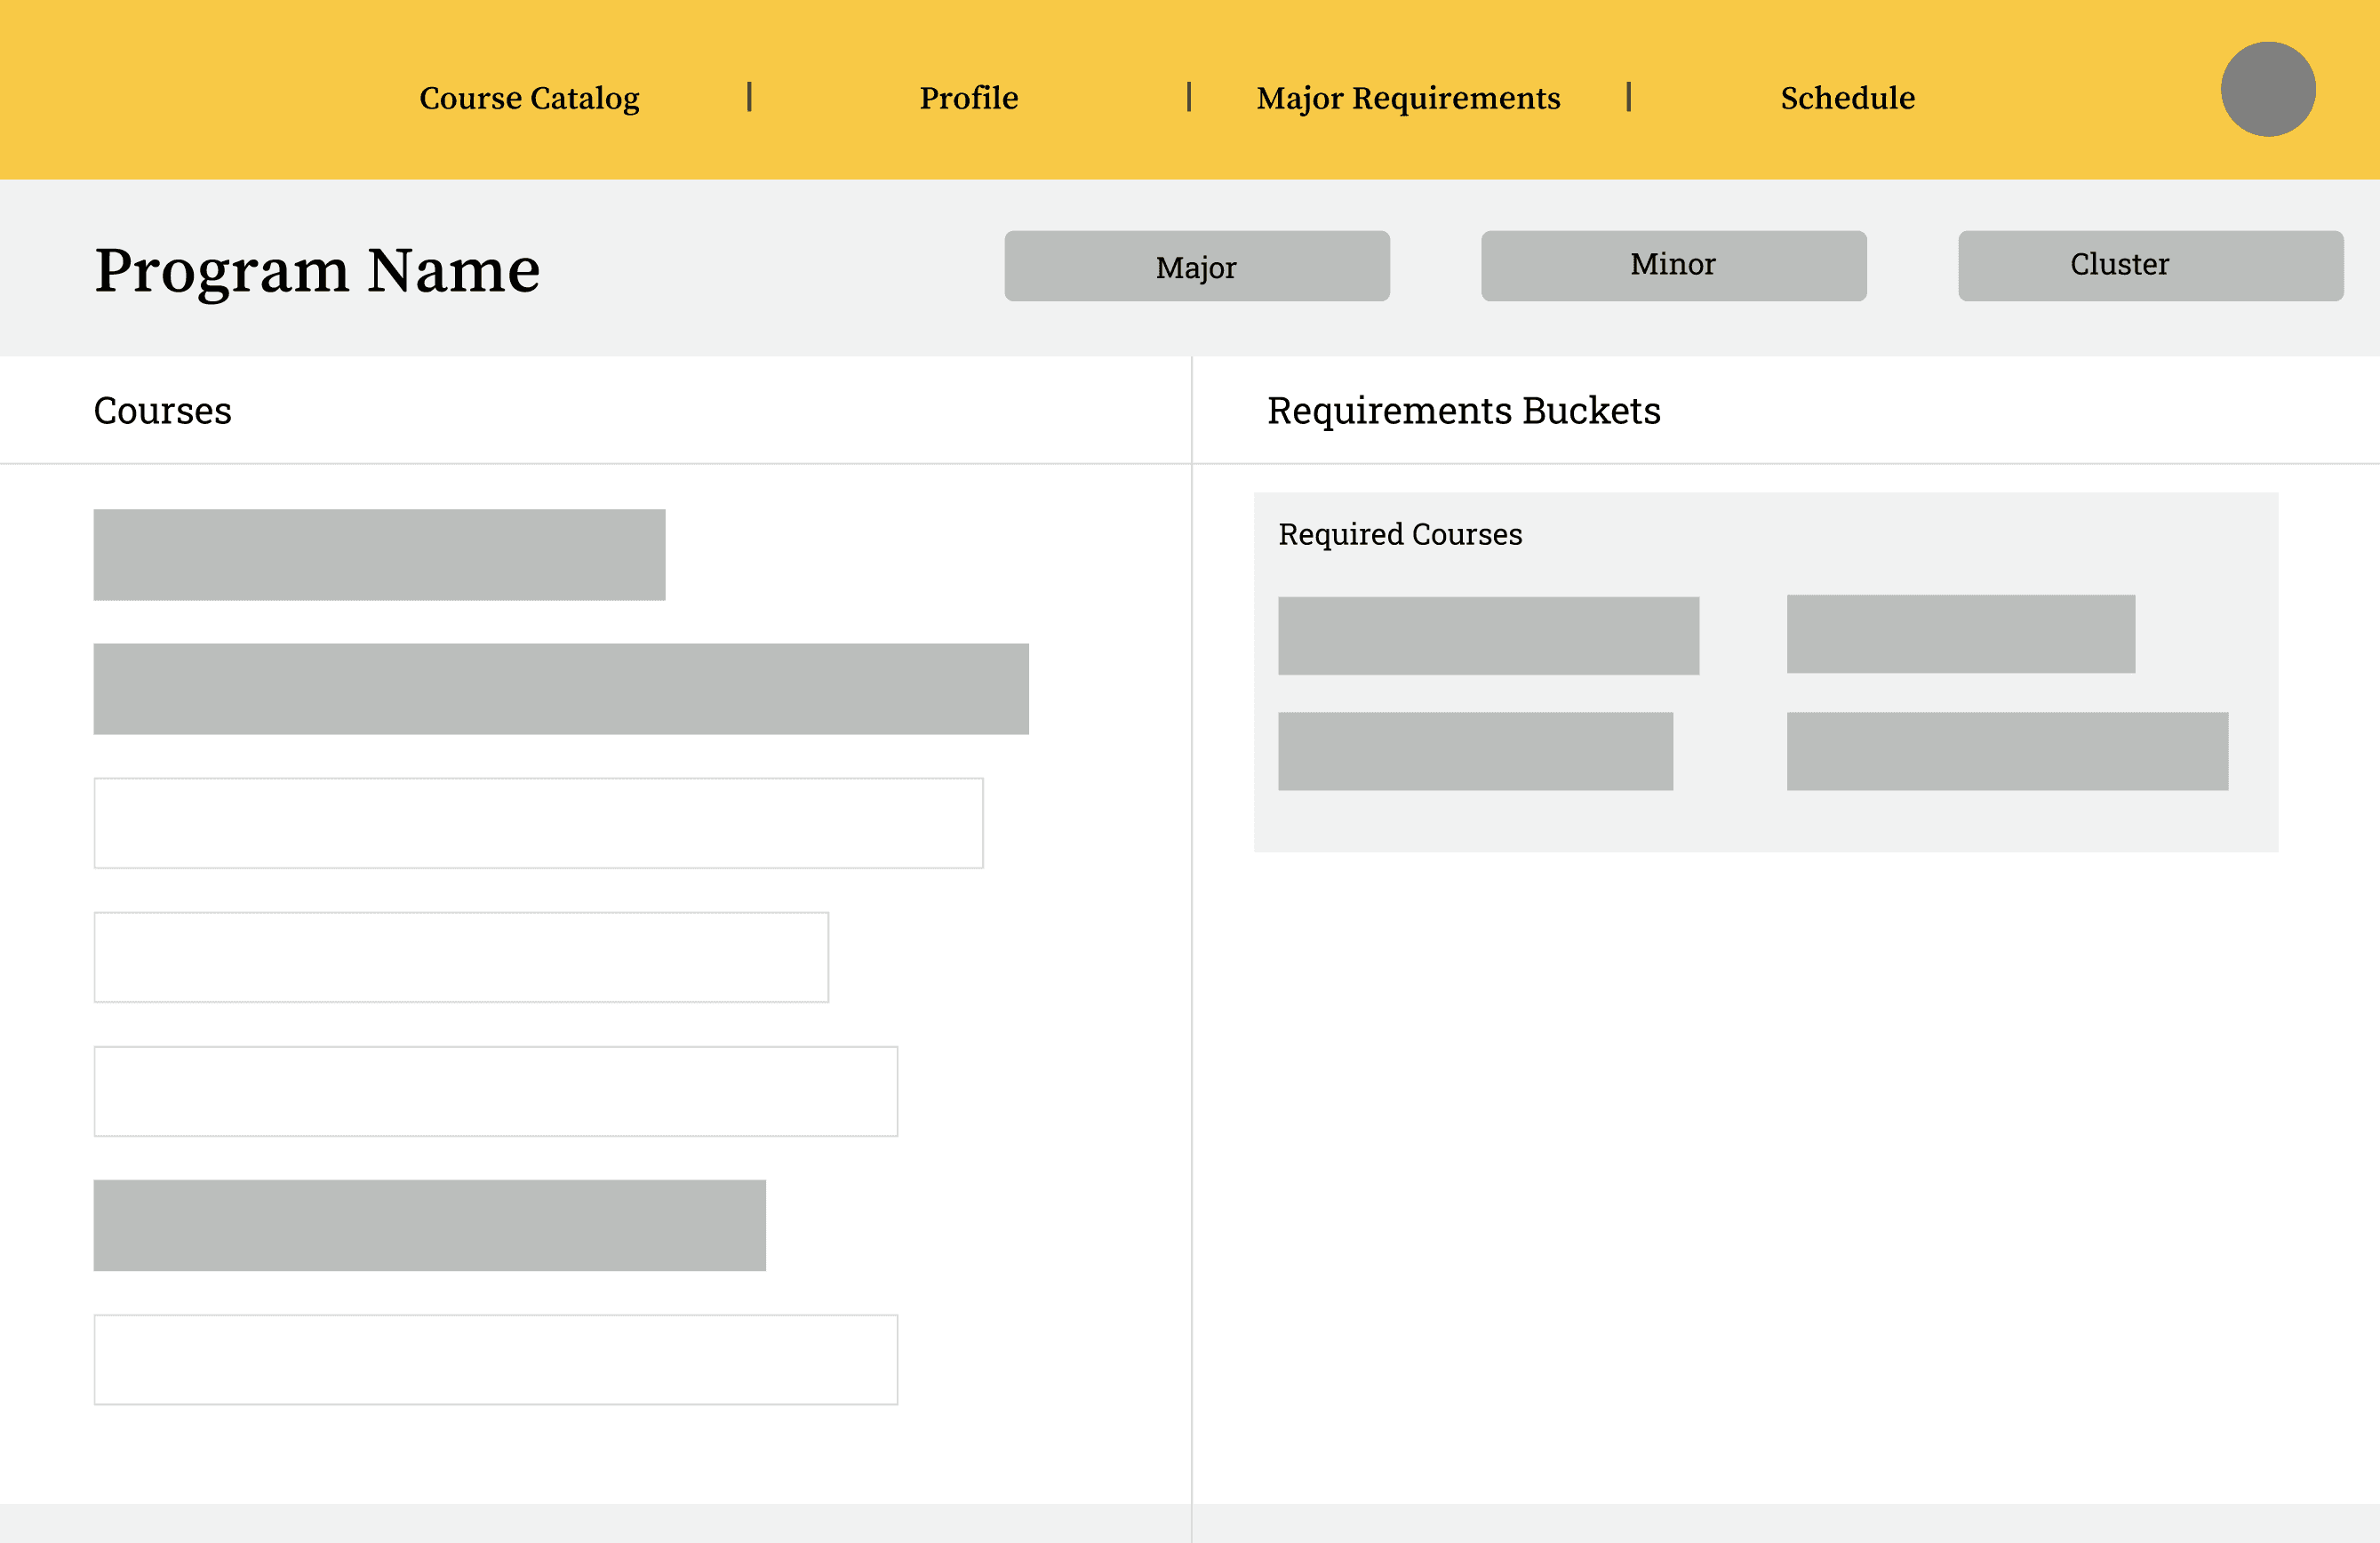
Task: Click the second white outlined course box
Action: (461, 957)
